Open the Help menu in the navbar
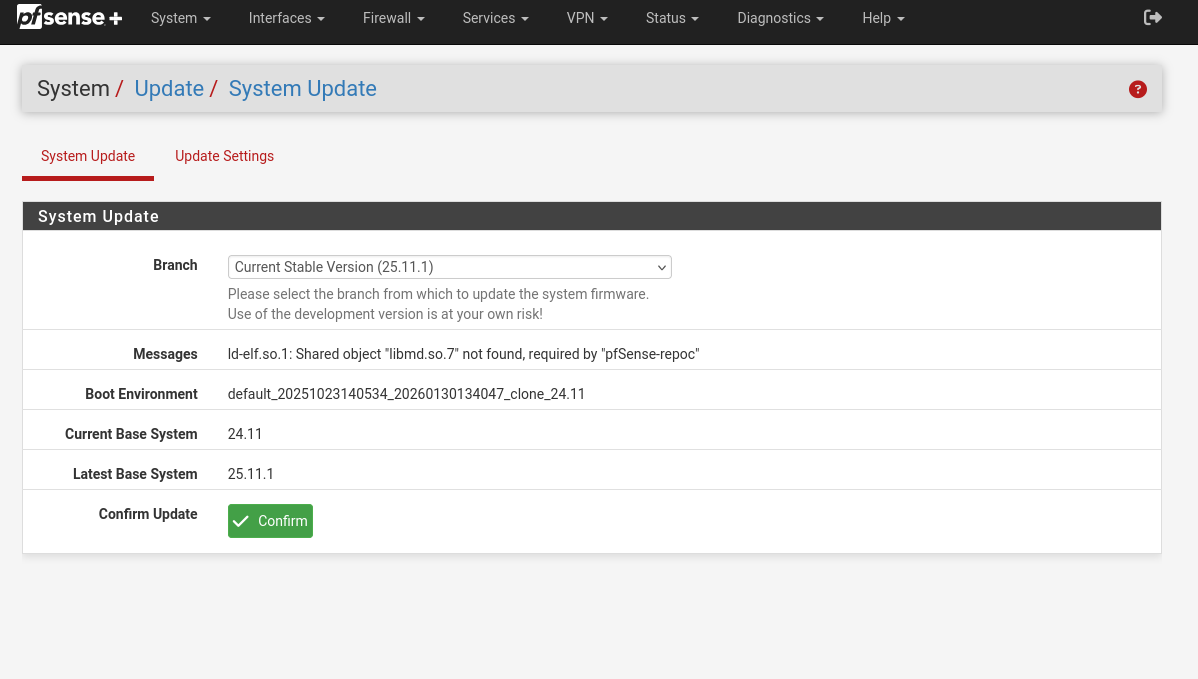The image size is (1198, 679). (x=883, y=18)
